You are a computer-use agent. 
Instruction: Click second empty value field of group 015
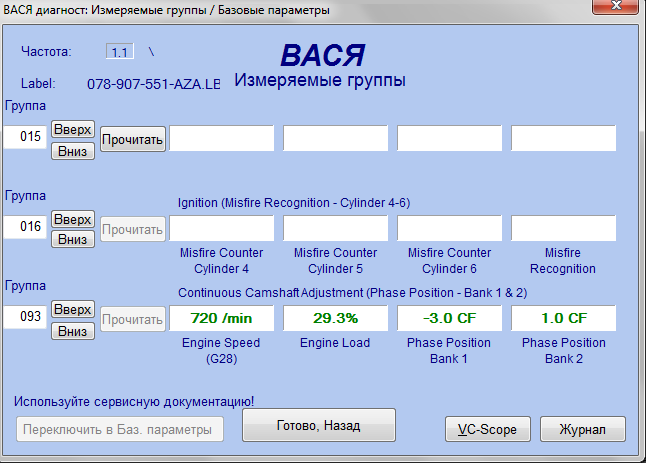(x=335, y=138)
